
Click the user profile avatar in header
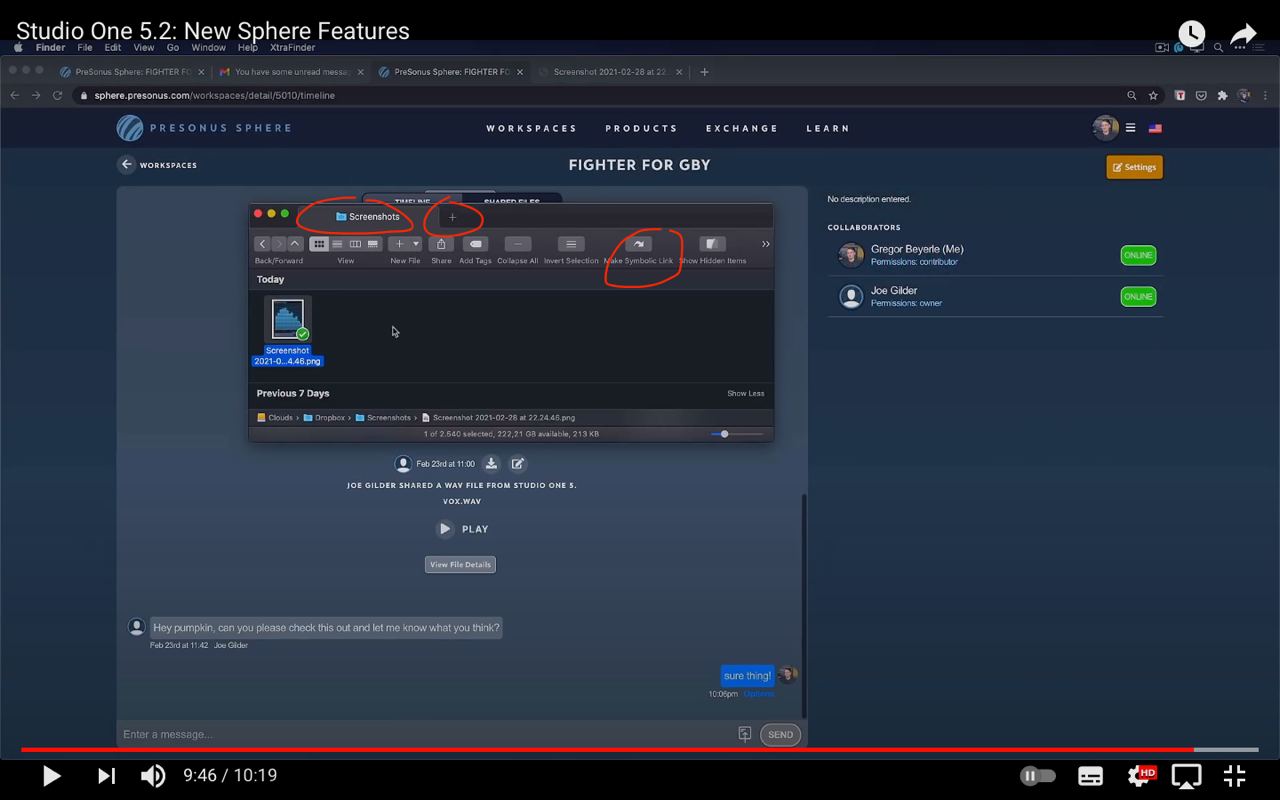coord(1105,128)
